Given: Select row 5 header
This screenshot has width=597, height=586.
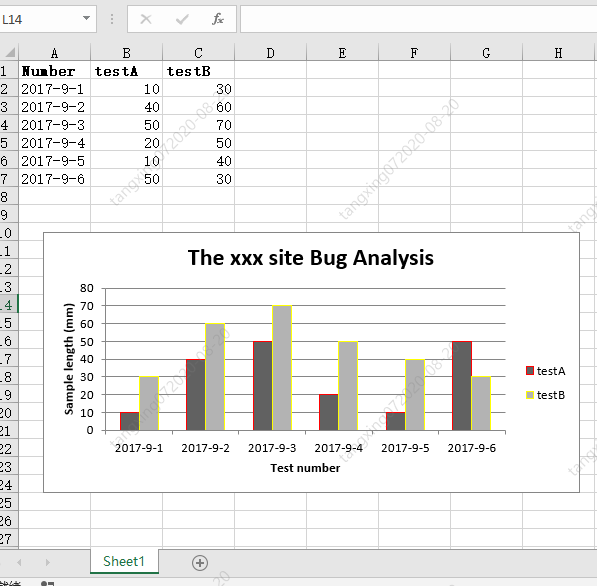Looking at the screenshot, I should click(x=9, y=143).
